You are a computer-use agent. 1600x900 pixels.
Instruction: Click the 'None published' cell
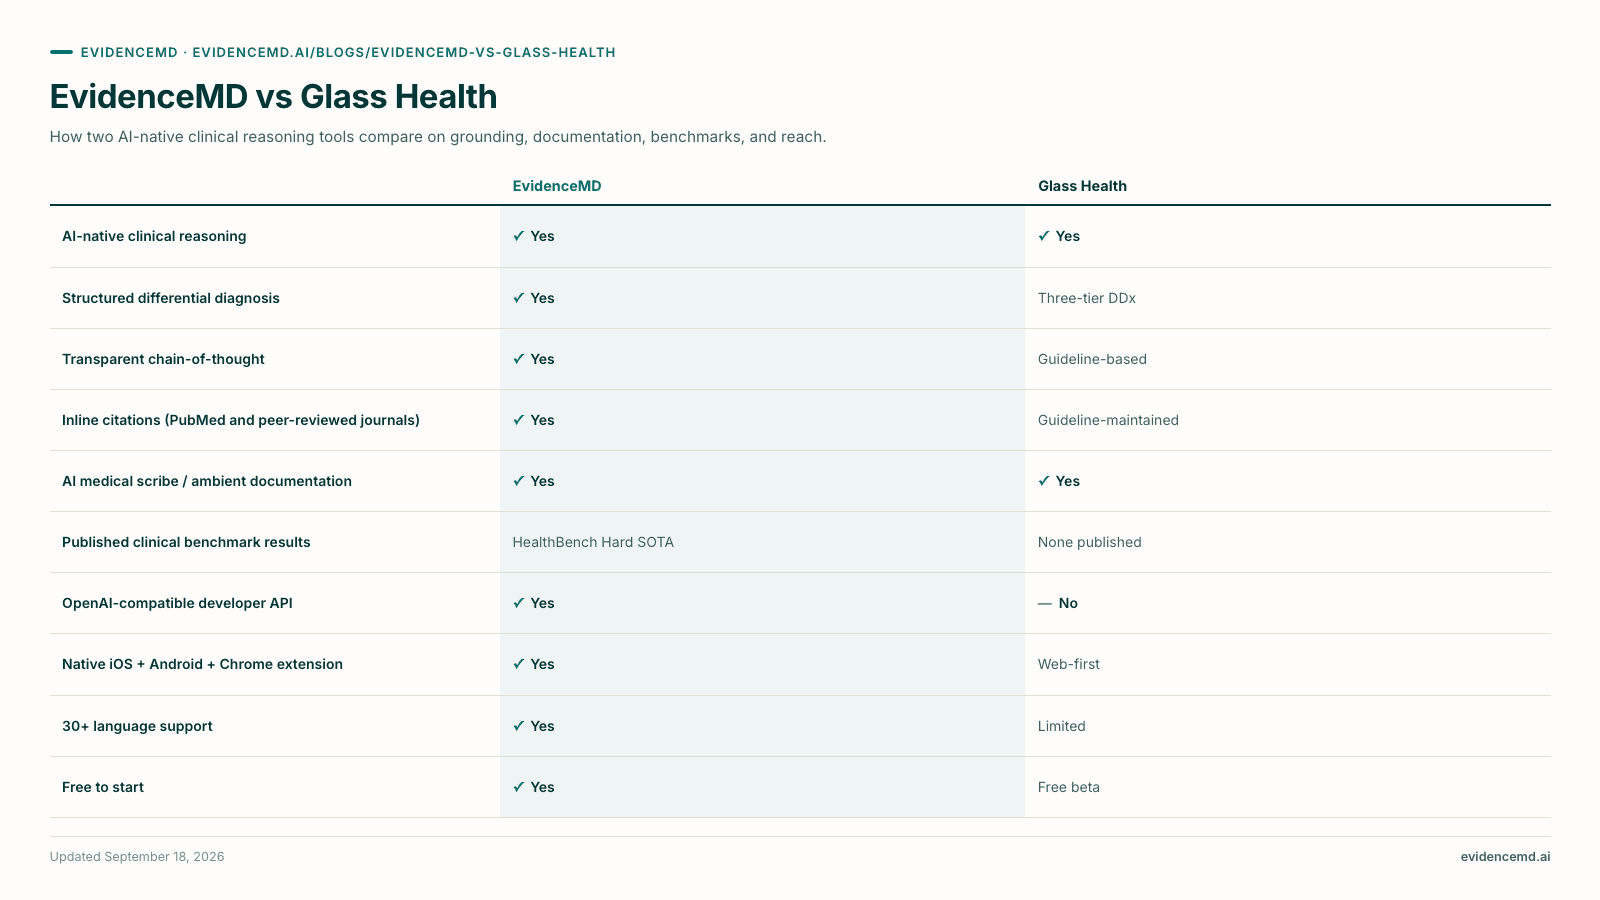tap(1089, 542)
